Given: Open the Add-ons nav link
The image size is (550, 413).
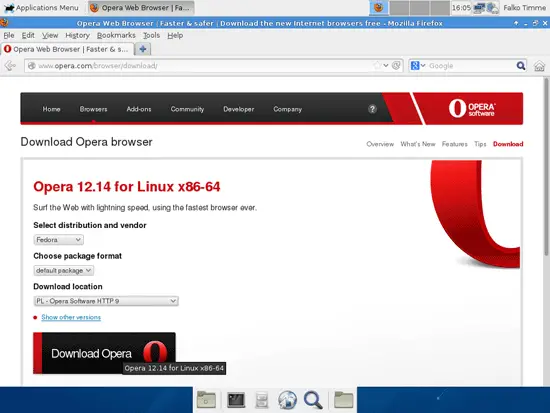Looking at the screenshot, I should (x=139, y=109).
